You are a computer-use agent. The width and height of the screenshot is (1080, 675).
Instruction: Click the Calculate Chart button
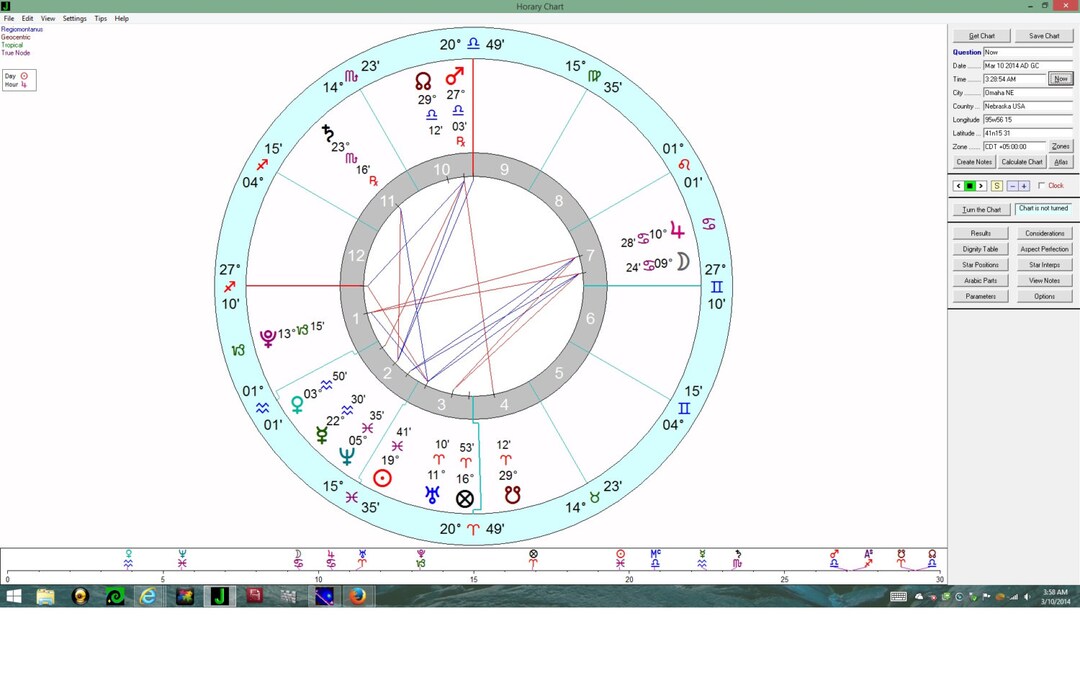pyautogui.click(x=1021, y=161)
